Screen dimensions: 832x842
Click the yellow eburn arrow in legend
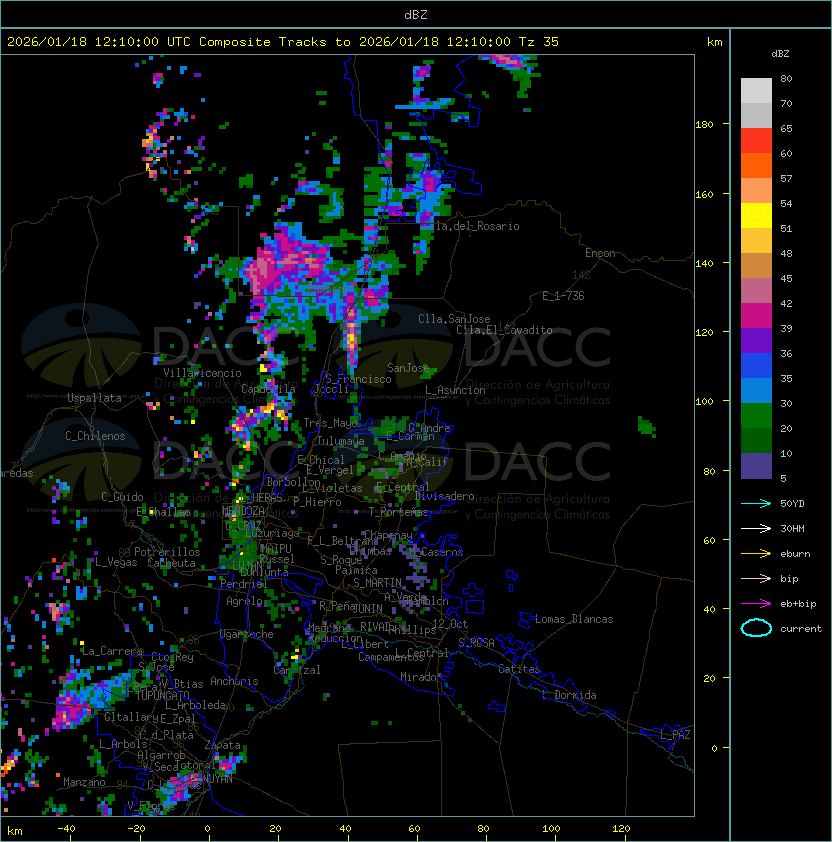tap(756, 554)
